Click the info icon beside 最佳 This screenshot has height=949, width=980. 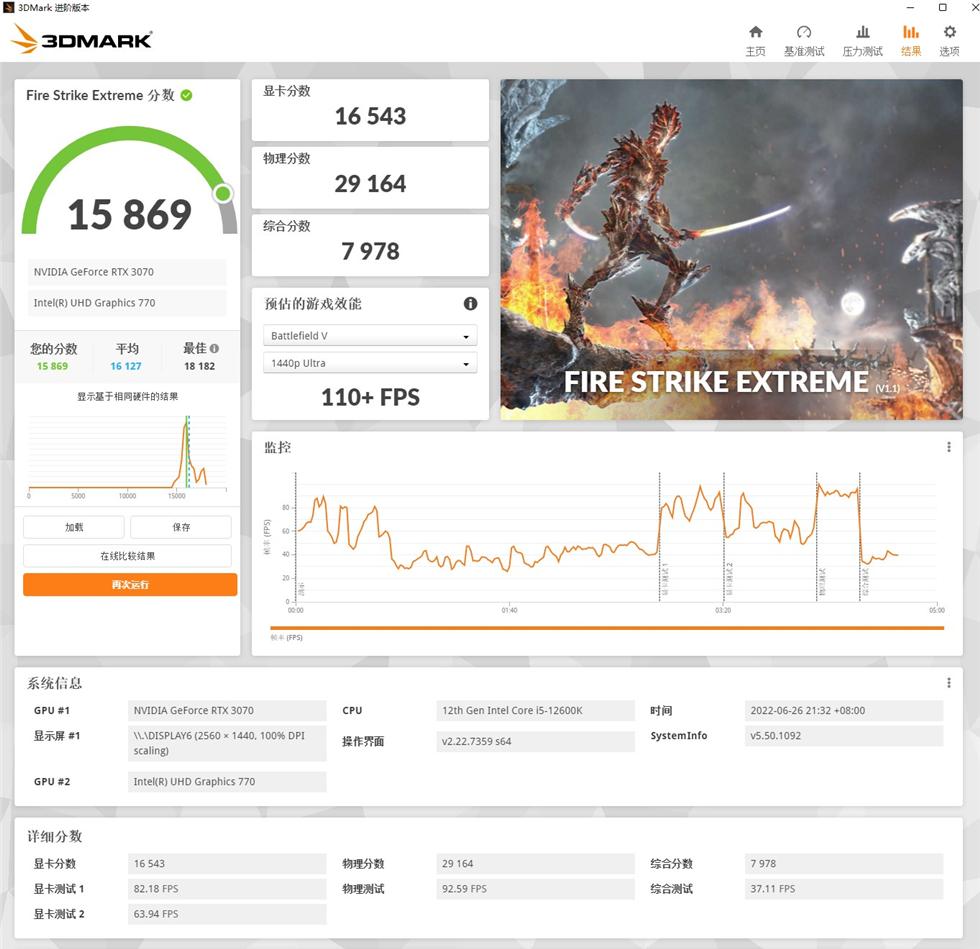click(x=214, y=348)
